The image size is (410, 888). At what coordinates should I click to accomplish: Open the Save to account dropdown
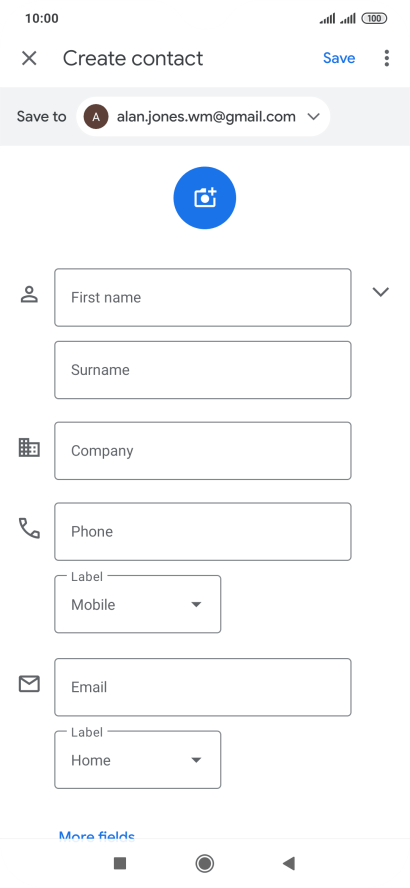(x=203, y=117)
